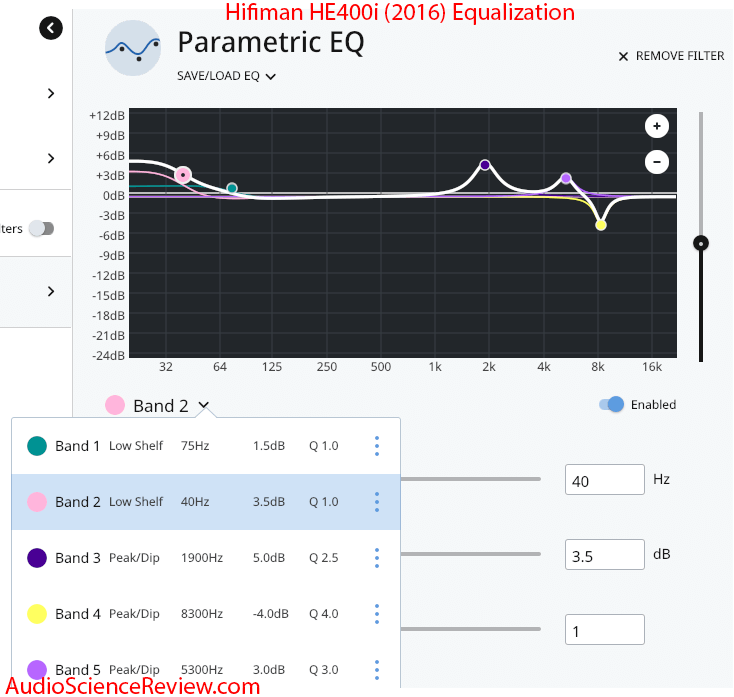Select the teal Band 1 node on graph

coord(232,188)
